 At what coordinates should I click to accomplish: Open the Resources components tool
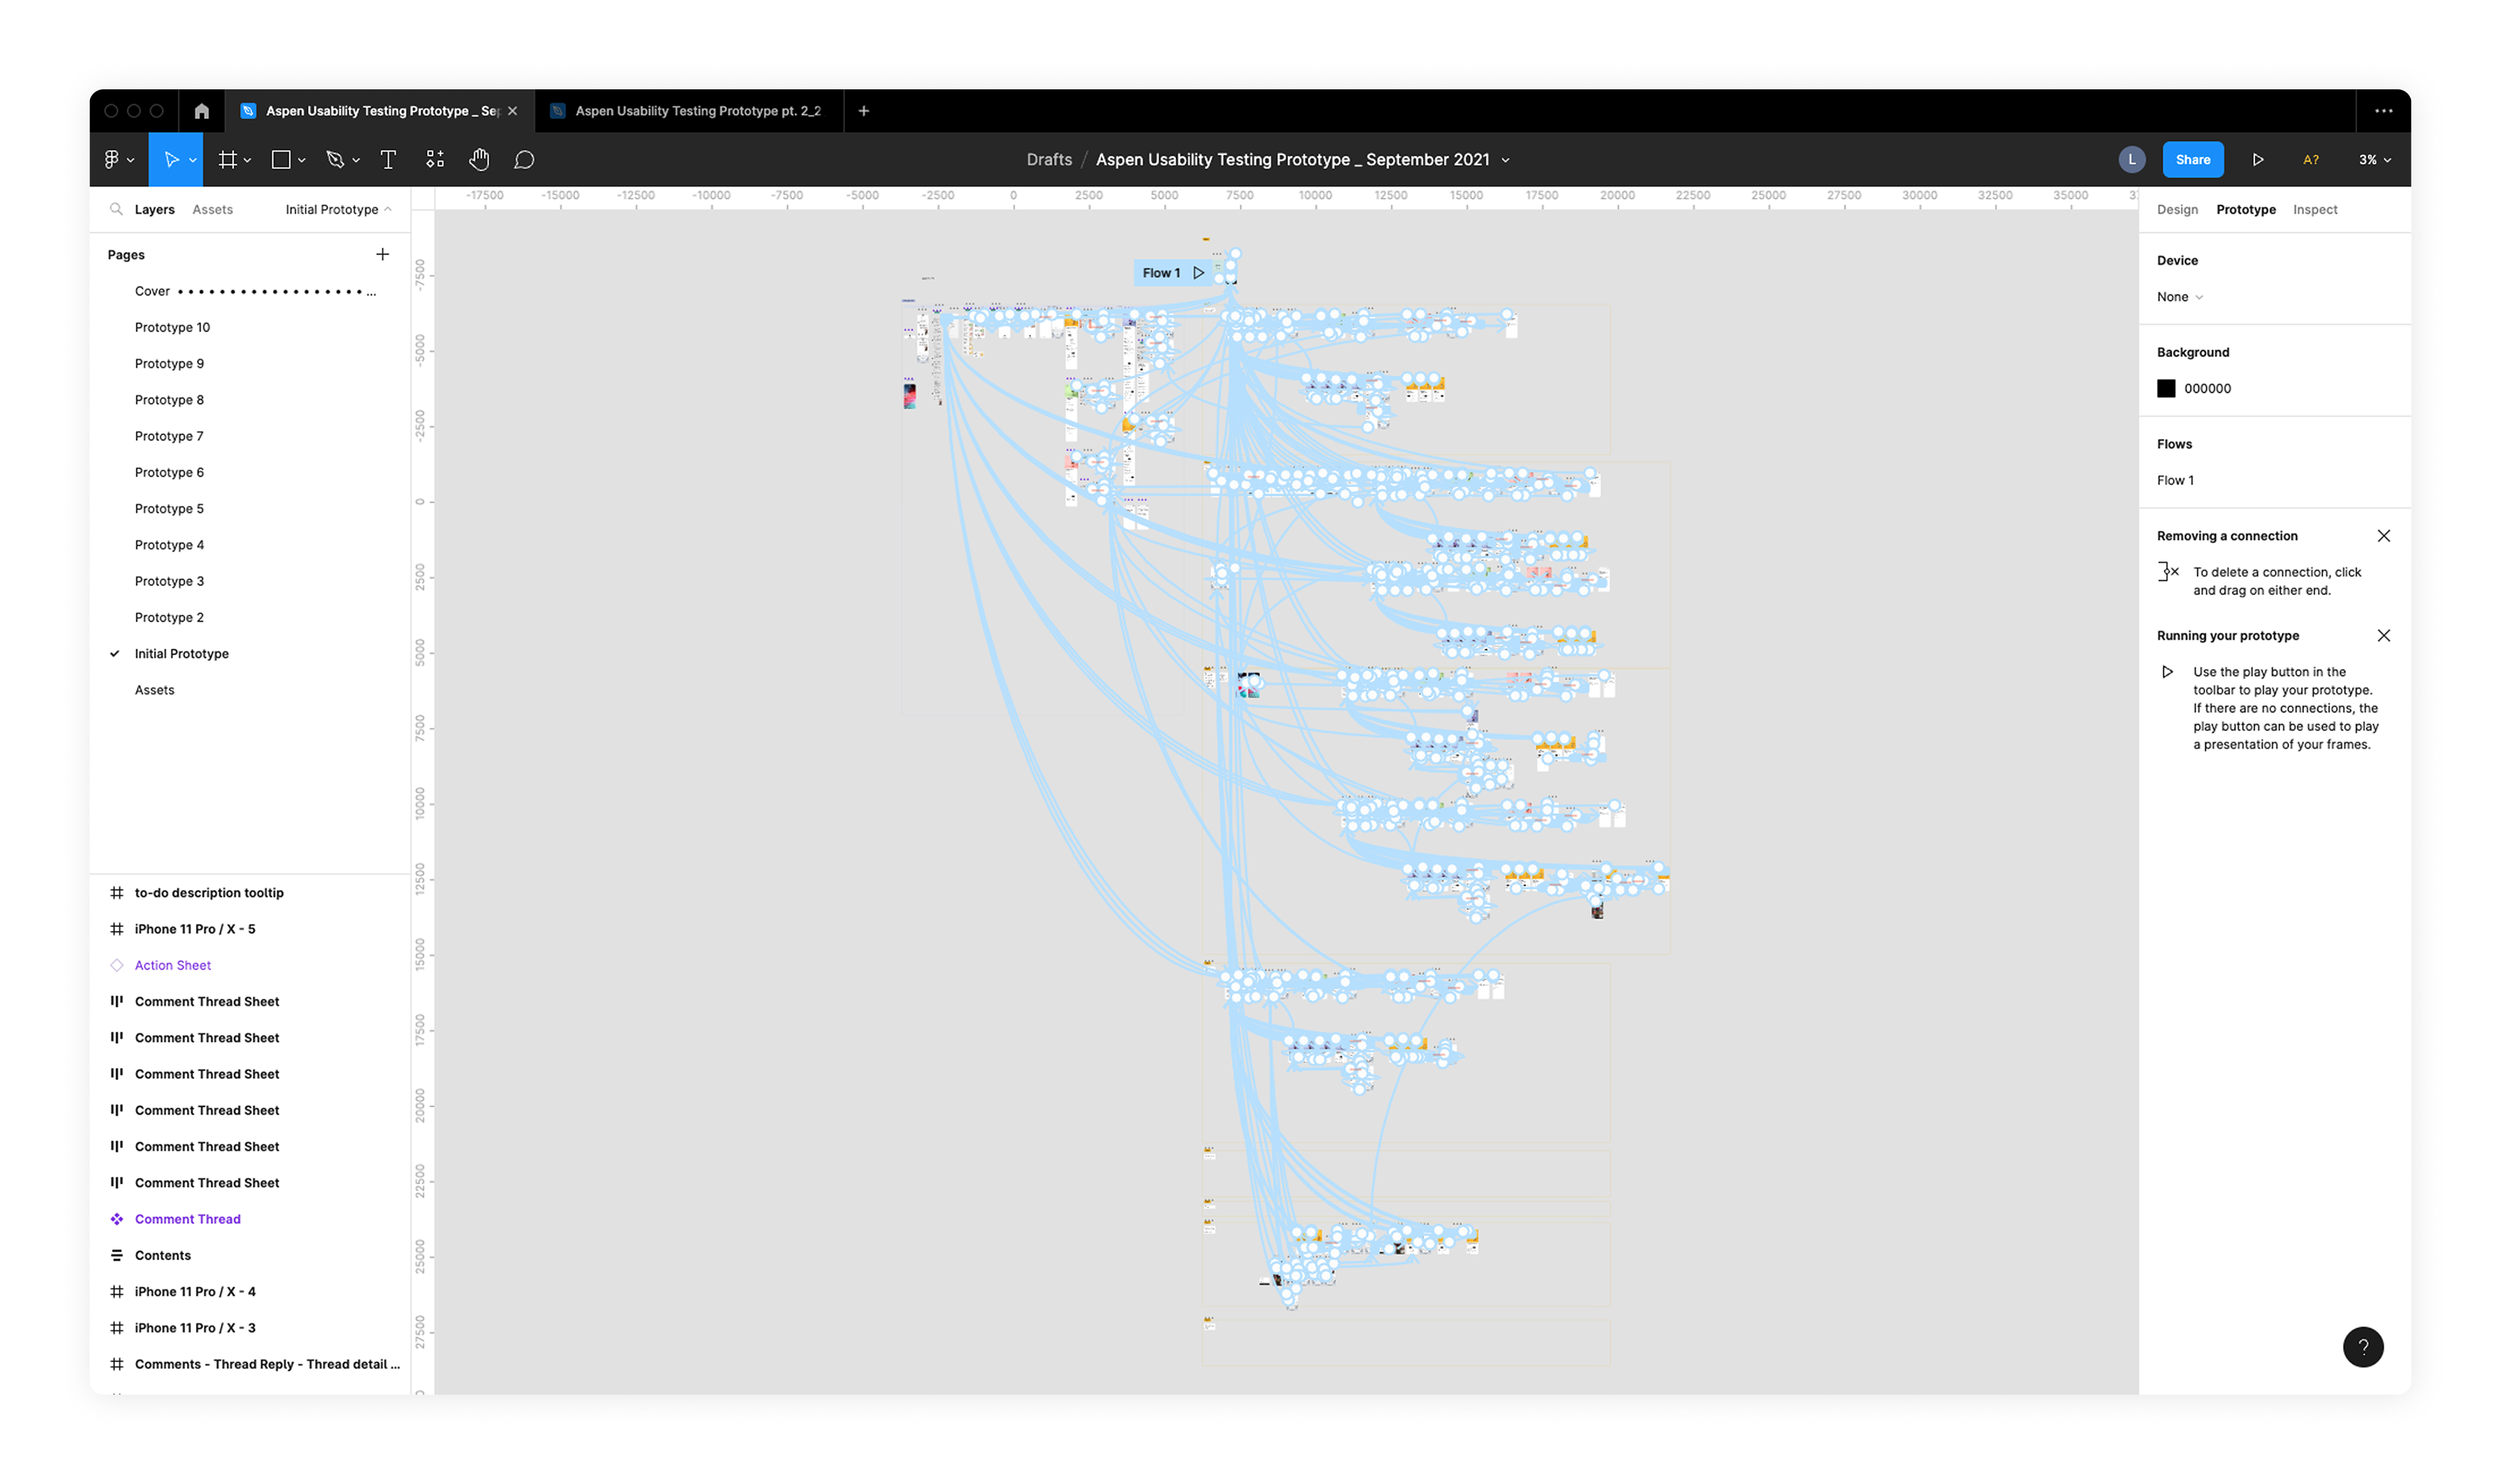click(435, 160)
